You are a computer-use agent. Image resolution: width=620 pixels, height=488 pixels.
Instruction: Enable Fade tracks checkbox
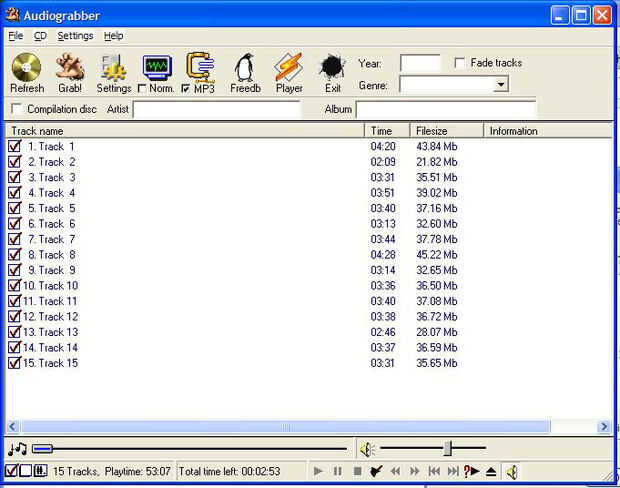459,63
